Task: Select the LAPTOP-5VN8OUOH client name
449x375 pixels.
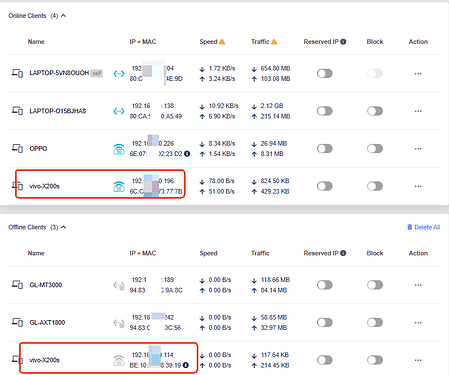Action: coord(59,73)
